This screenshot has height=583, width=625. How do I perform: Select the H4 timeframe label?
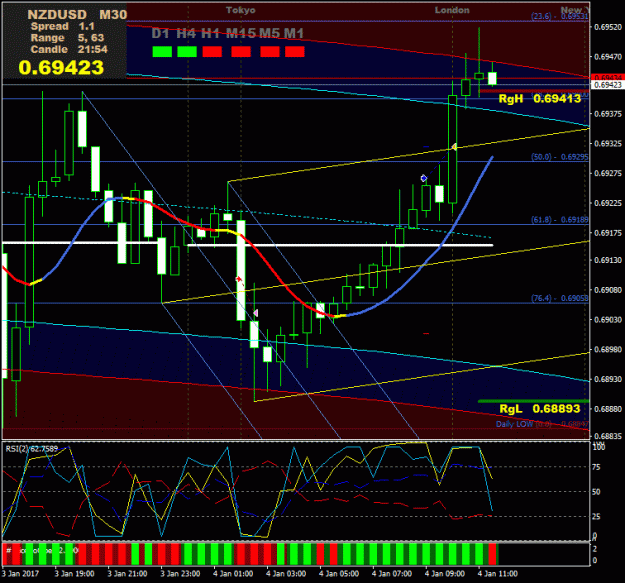pos(186,33)
